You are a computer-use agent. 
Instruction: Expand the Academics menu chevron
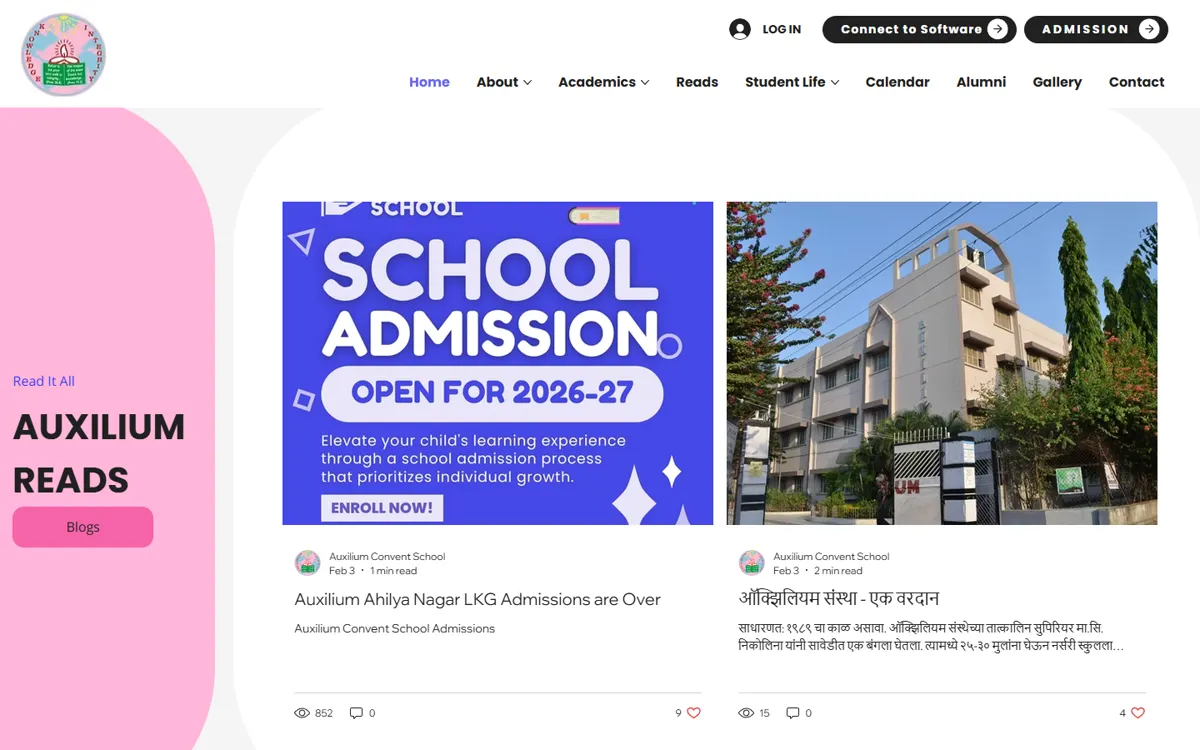coord(645,82)
